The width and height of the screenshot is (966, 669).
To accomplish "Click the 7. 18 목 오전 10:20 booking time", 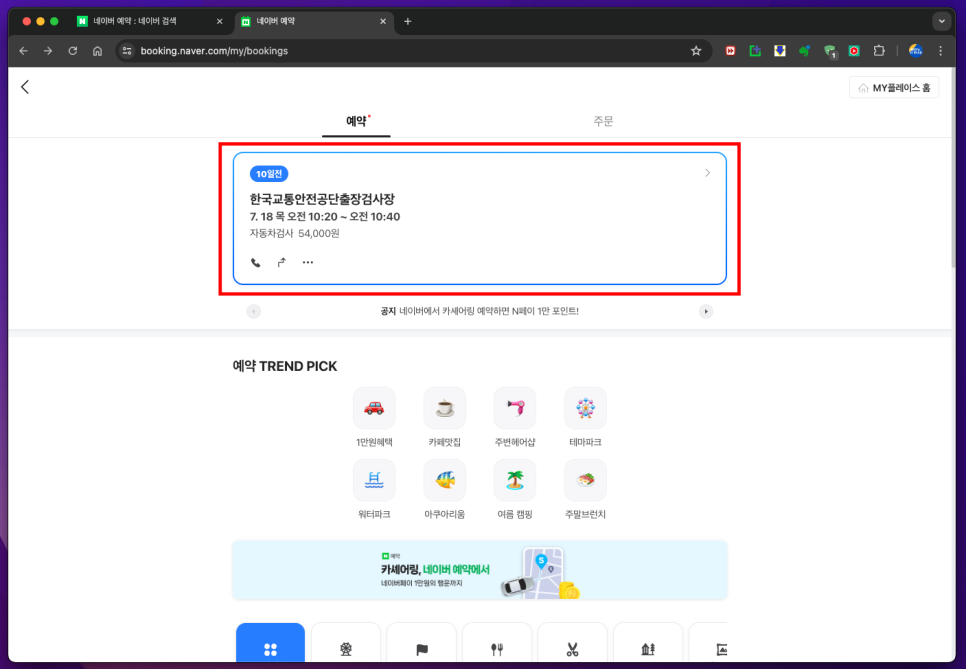I will pos(325,216).
